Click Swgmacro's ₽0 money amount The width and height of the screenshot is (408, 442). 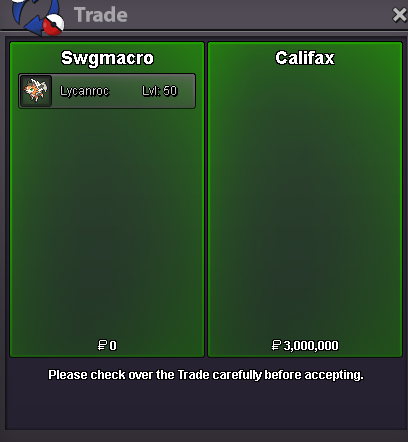click(107, 345)
